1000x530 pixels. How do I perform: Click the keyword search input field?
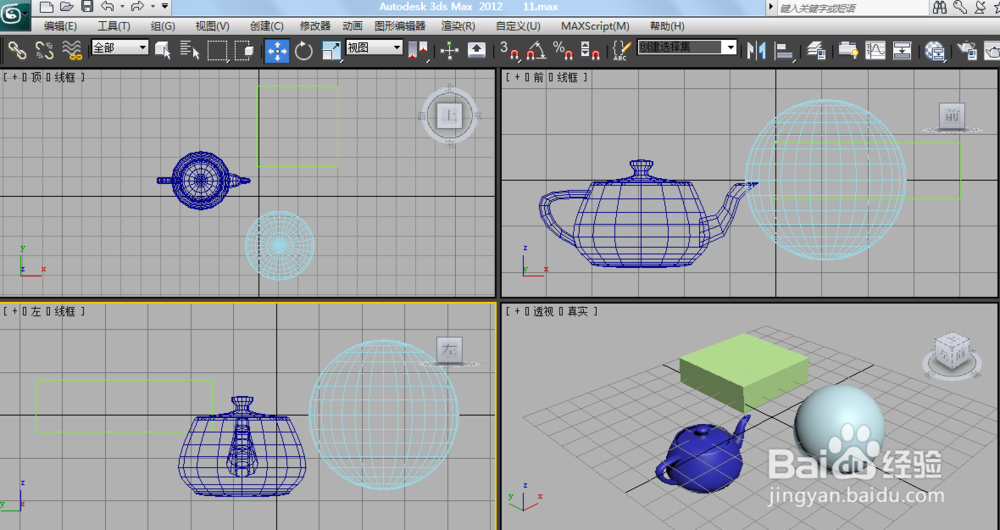pos(851,8)
